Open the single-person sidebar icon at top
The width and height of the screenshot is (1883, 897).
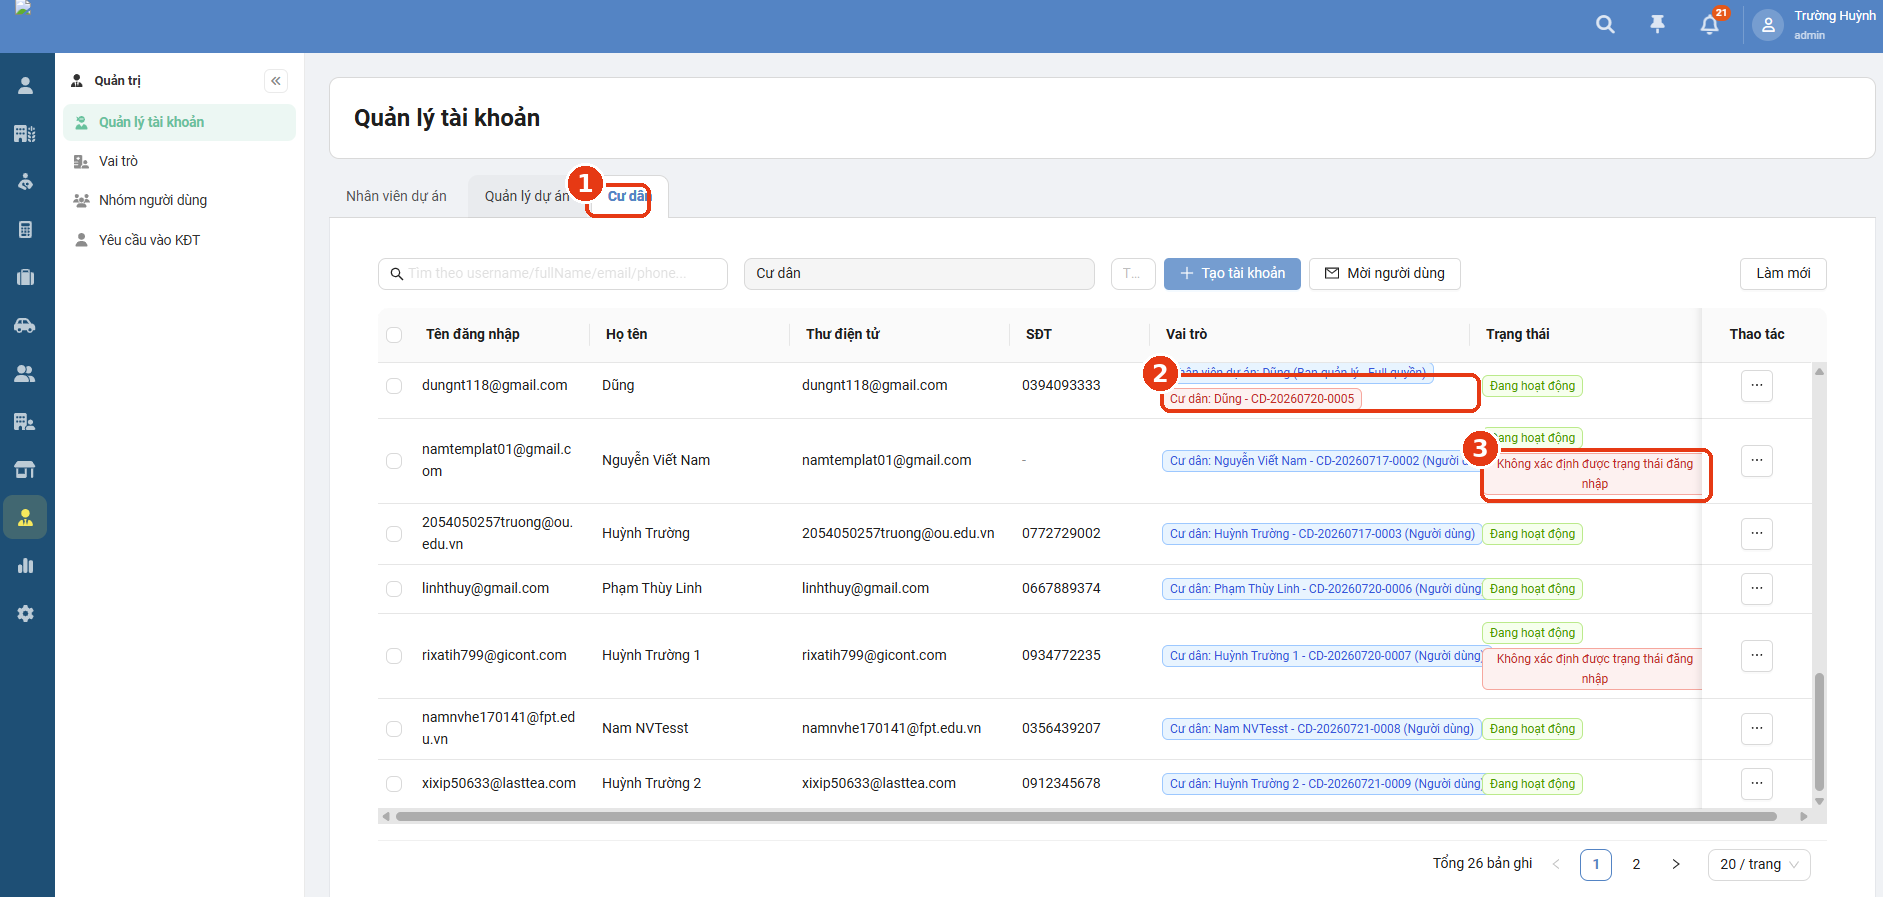[x=26, y=86]
